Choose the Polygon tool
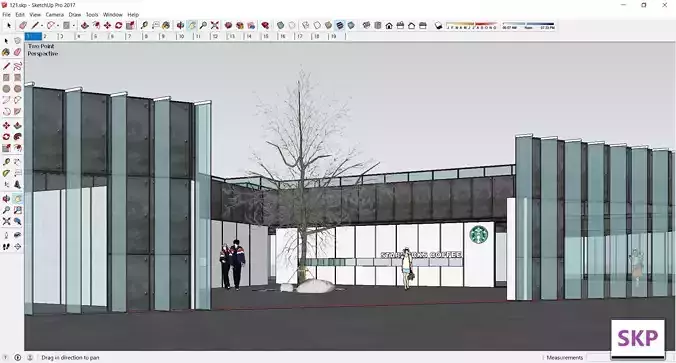This screenshot has height=363, width=676. [17, 89]
